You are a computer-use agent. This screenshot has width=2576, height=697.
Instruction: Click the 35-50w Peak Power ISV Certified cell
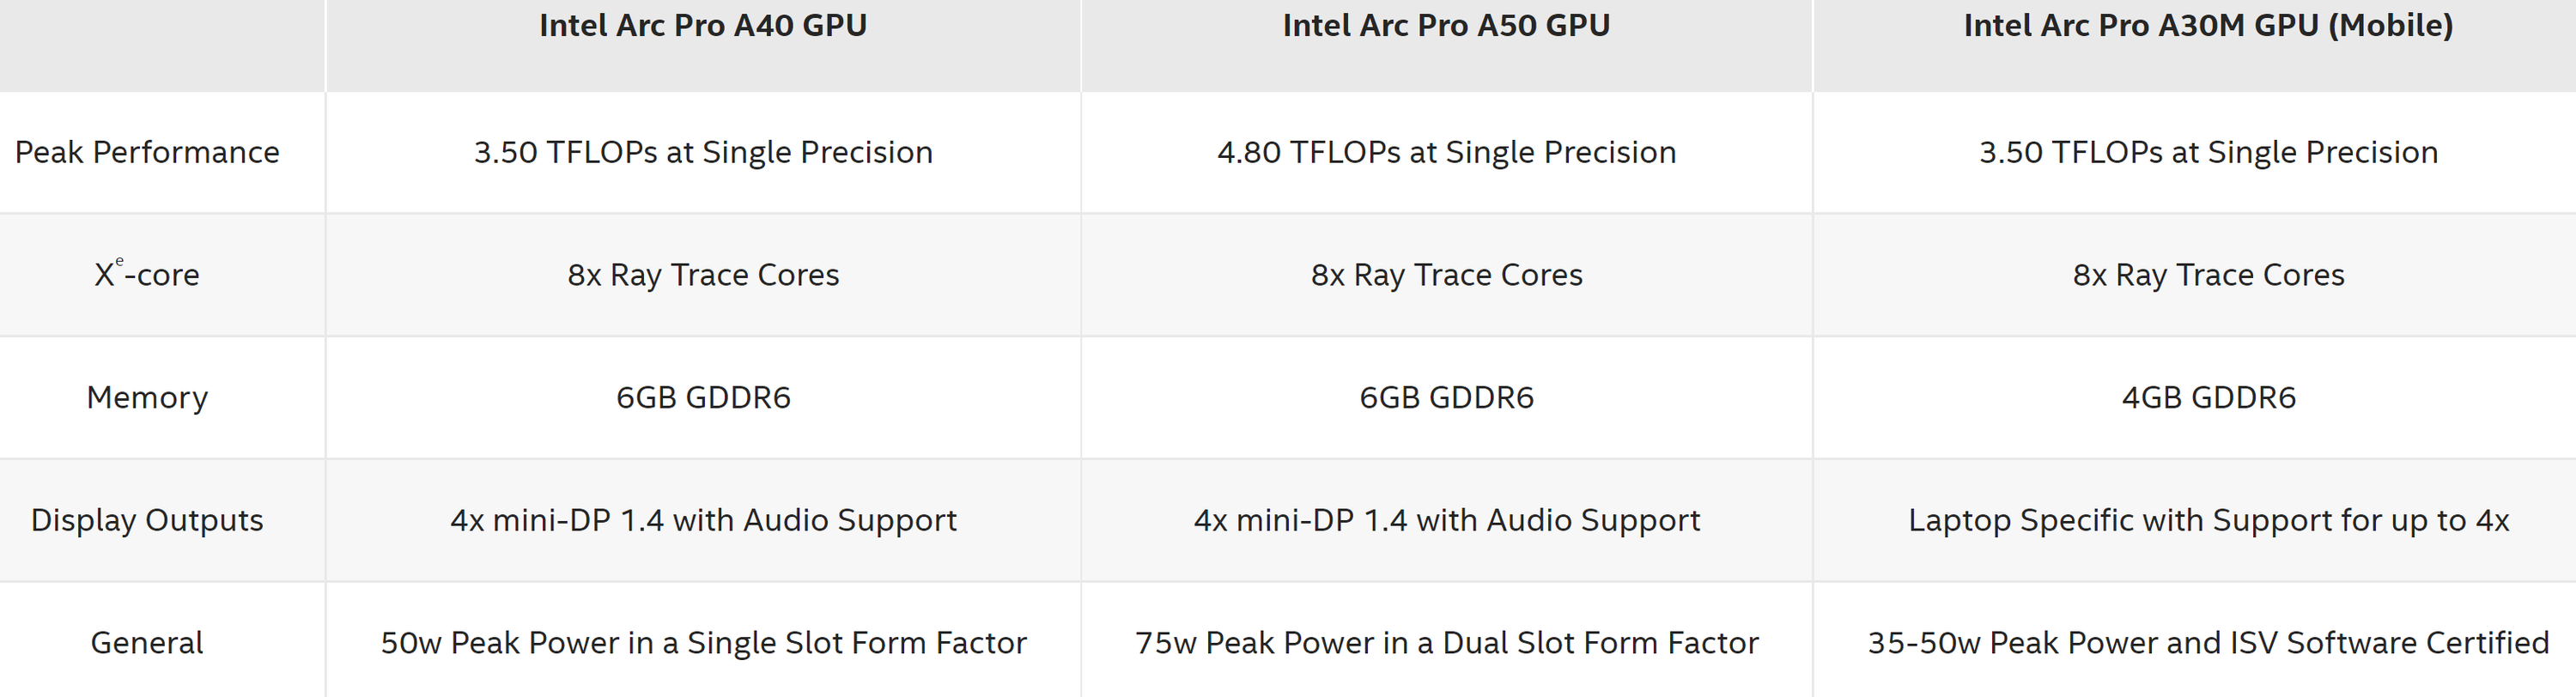pyautogui.click(x=2208, y=642)
